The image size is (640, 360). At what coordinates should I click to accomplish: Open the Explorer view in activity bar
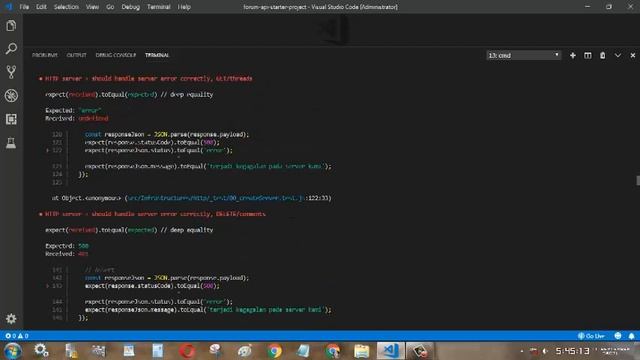coord(11,26)
